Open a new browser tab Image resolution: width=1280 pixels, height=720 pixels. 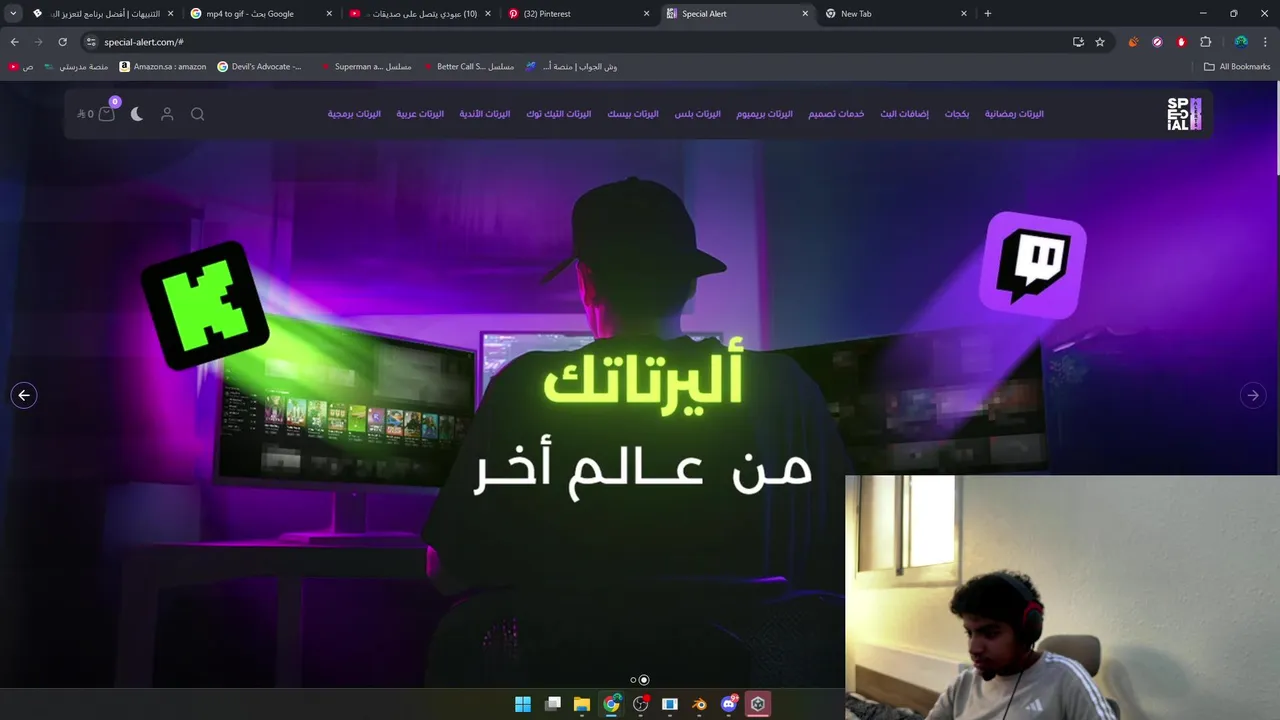coord(988,14)
